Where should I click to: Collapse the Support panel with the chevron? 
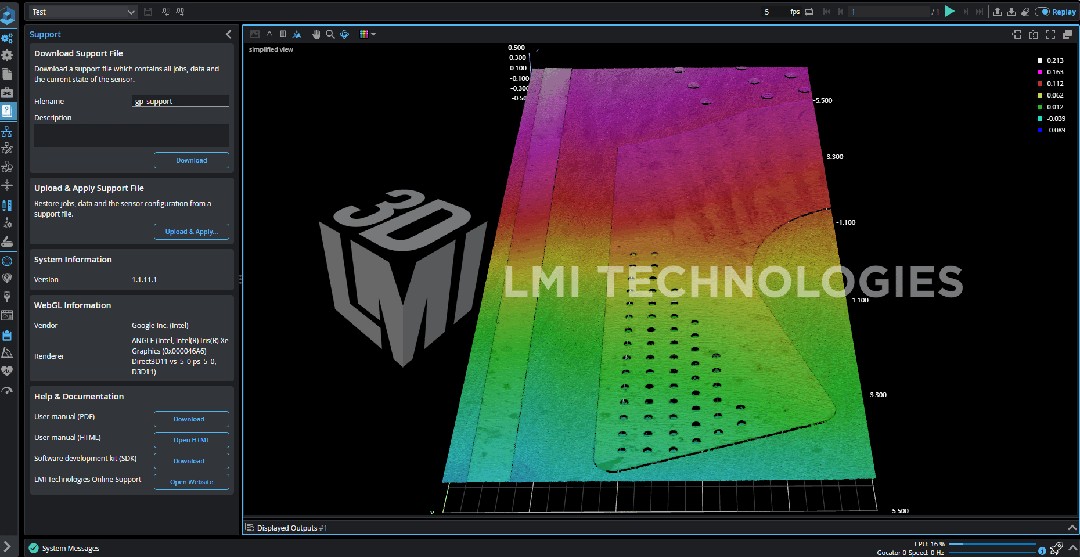[229, 34]
